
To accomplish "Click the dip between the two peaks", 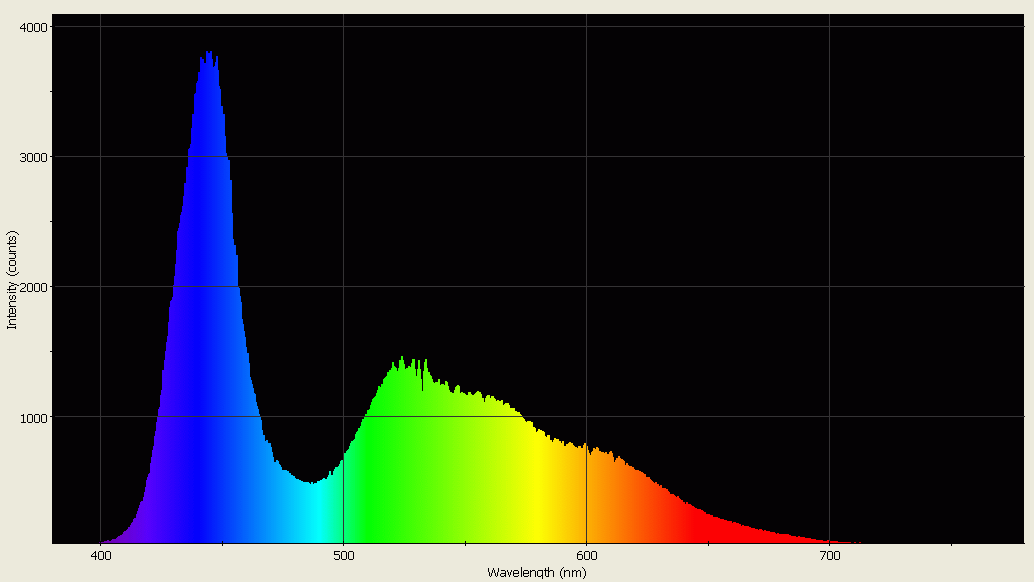I will (310, 490).
